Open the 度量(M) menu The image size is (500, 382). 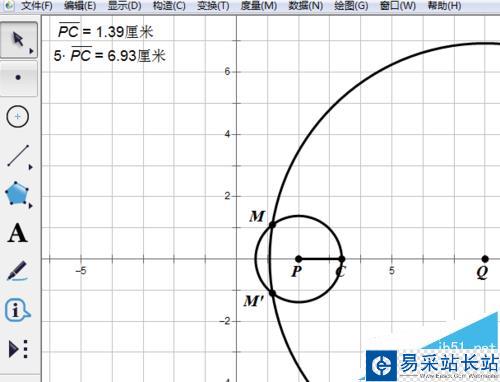point(259,6)
